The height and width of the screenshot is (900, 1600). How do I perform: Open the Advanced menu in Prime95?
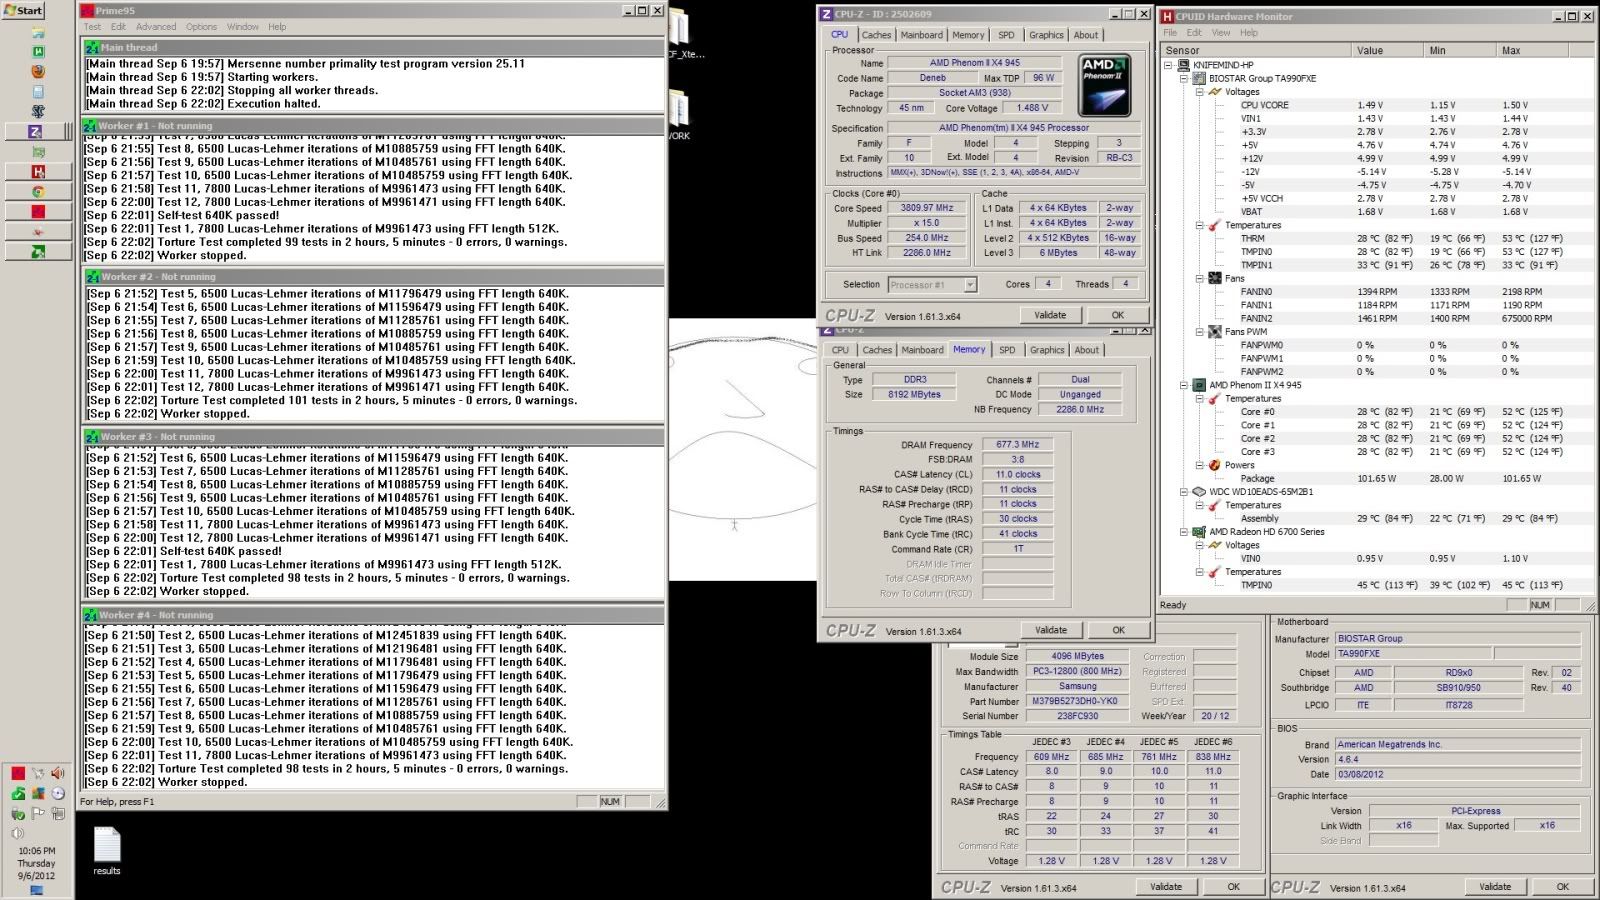[156, 27]
